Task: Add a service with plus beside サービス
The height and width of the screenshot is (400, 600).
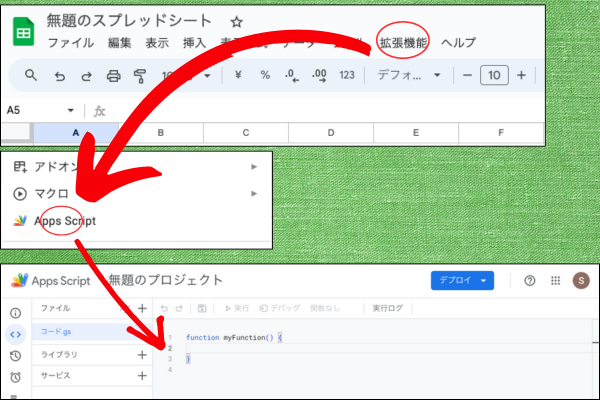Action: tap(142, 376)
